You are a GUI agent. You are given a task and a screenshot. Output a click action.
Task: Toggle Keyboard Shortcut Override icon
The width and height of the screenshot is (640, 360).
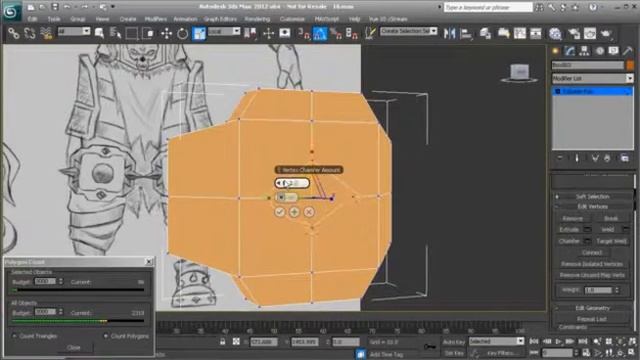(x=285, y=33)
